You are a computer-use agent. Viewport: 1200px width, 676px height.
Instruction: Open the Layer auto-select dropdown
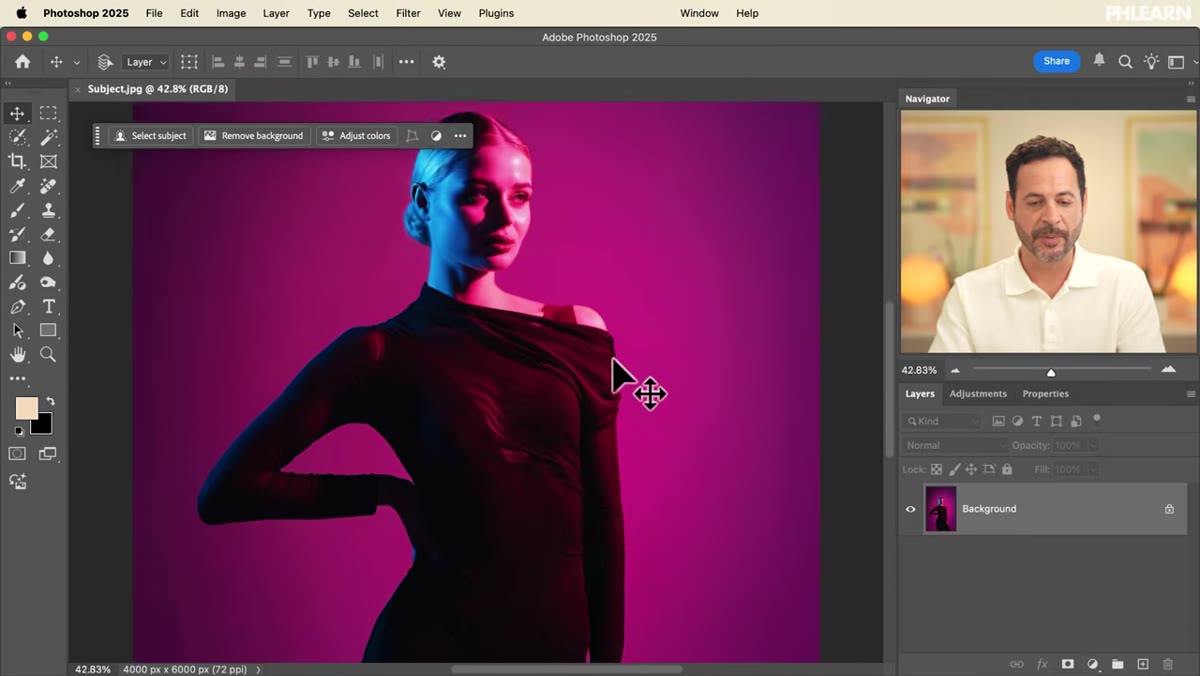pyautogui.click(x=146, y=62)
